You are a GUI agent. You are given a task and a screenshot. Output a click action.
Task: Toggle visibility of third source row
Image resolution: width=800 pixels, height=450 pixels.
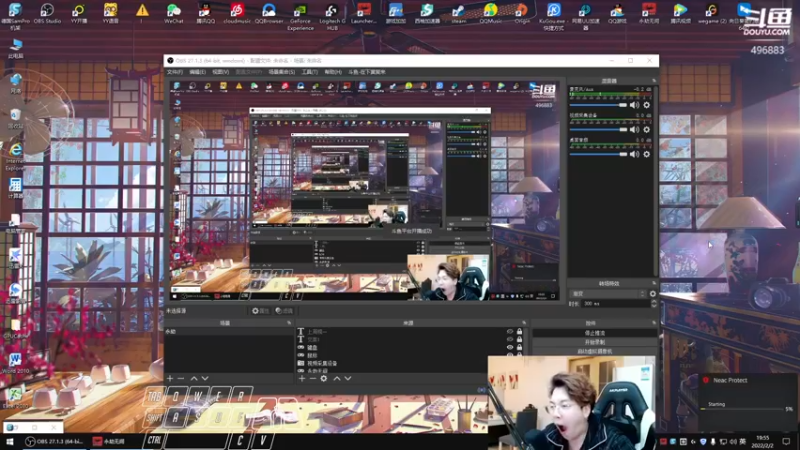pyautogui.click(x=510, y=347)
